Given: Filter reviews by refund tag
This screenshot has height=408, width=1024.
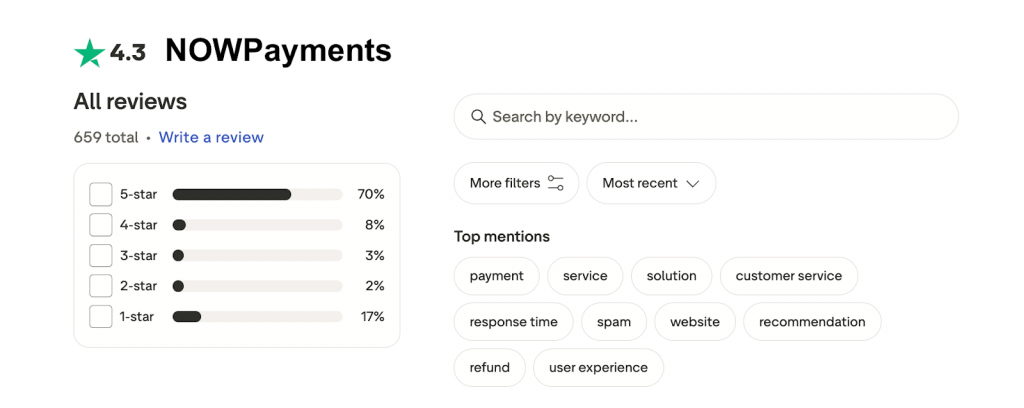Looking at the screenshot, I should tap(489, 367).
